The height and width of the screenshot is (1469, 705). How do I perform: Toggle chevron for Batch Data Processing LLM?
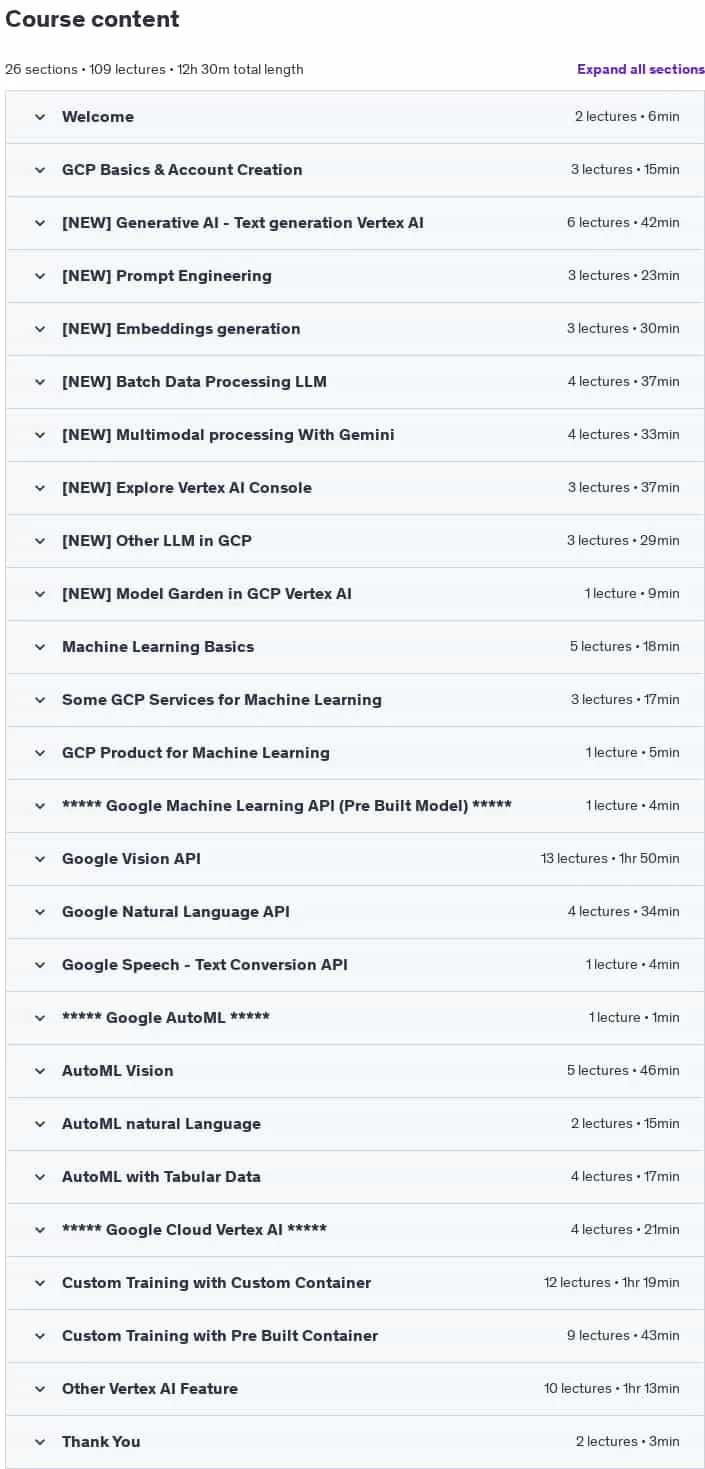(x=40, y=382)
